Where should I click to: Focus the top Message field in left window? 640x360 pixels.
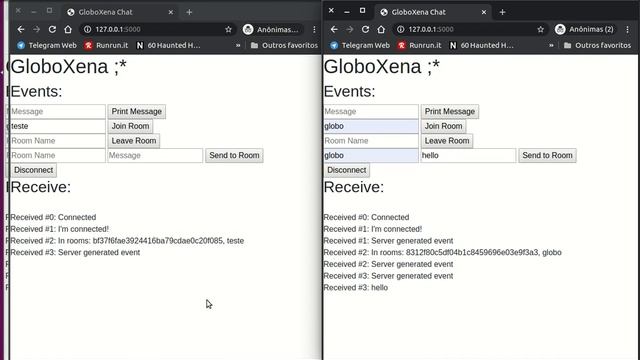pyautogui.click(x=58, y=111)
